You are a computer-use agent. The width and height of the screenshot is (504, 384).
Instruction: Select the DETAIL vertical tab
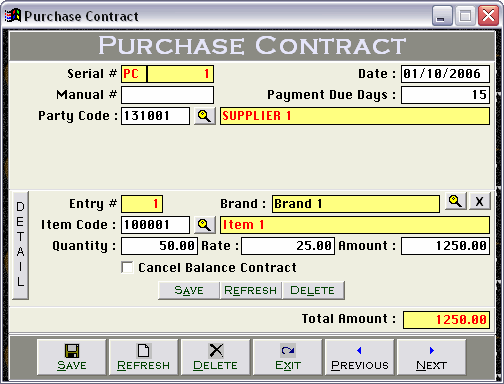20,245
